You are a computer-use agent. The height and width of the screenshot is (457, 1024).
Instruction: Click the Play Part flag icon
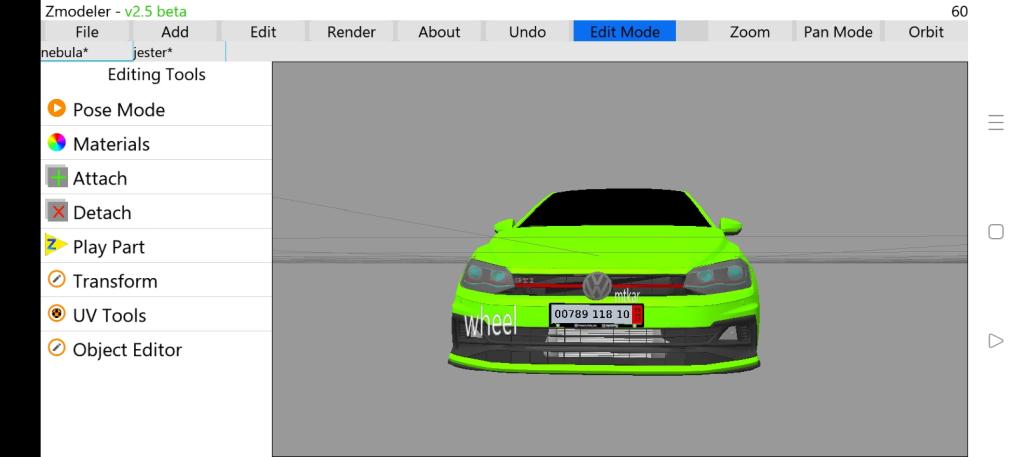click(x=56, y=245)
